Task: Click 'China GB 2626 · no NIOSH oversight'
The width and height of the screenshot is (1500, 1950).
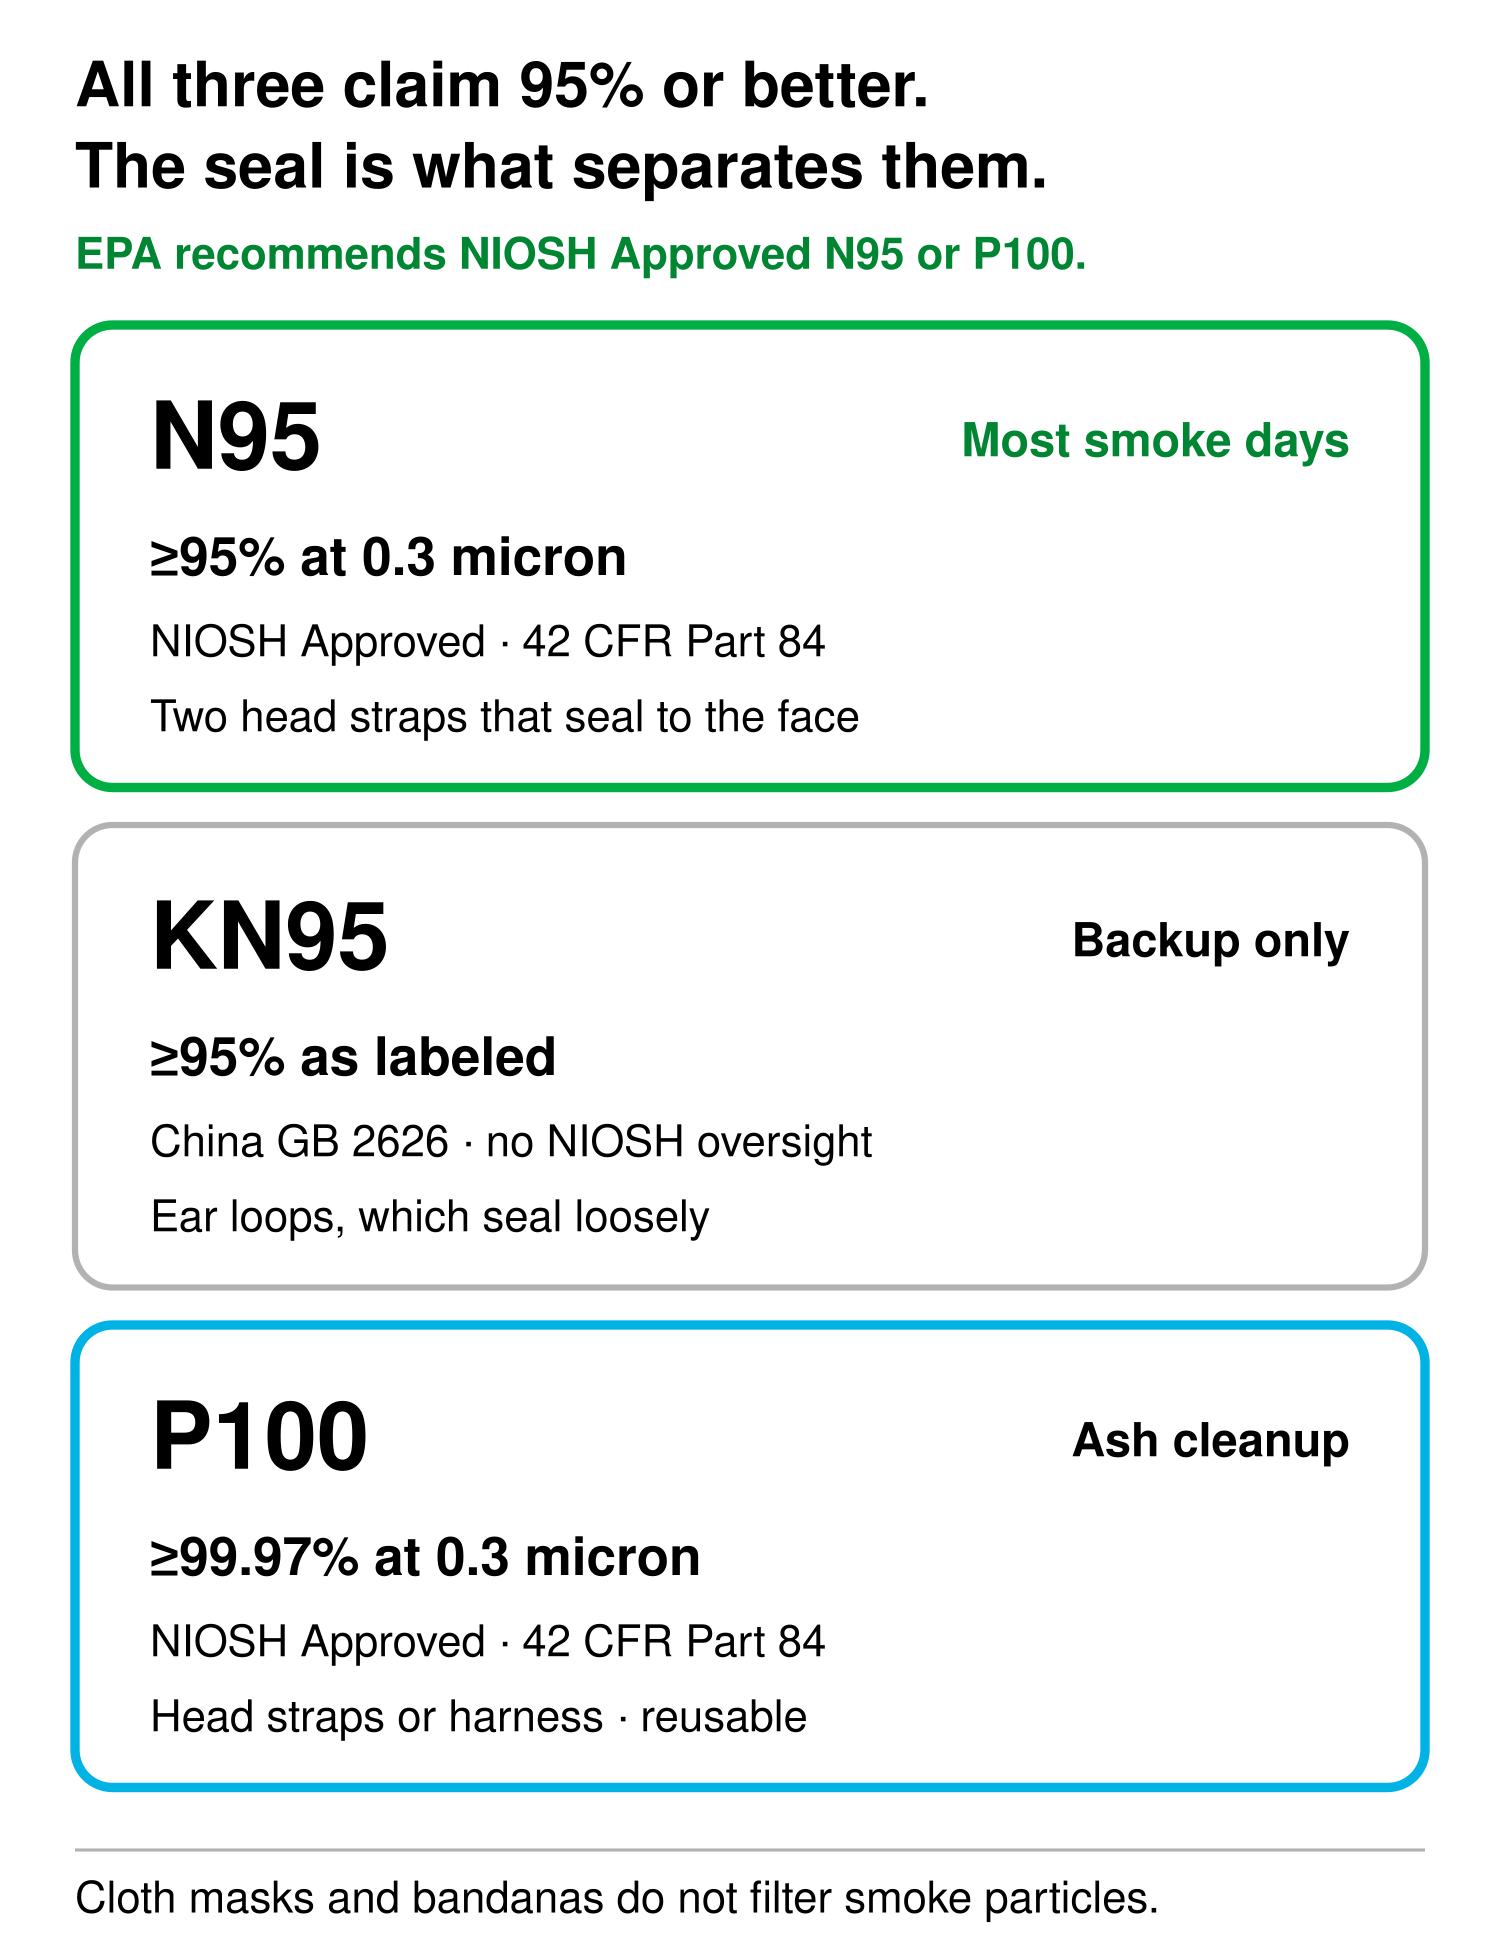Action: [x=512, y=1142]
